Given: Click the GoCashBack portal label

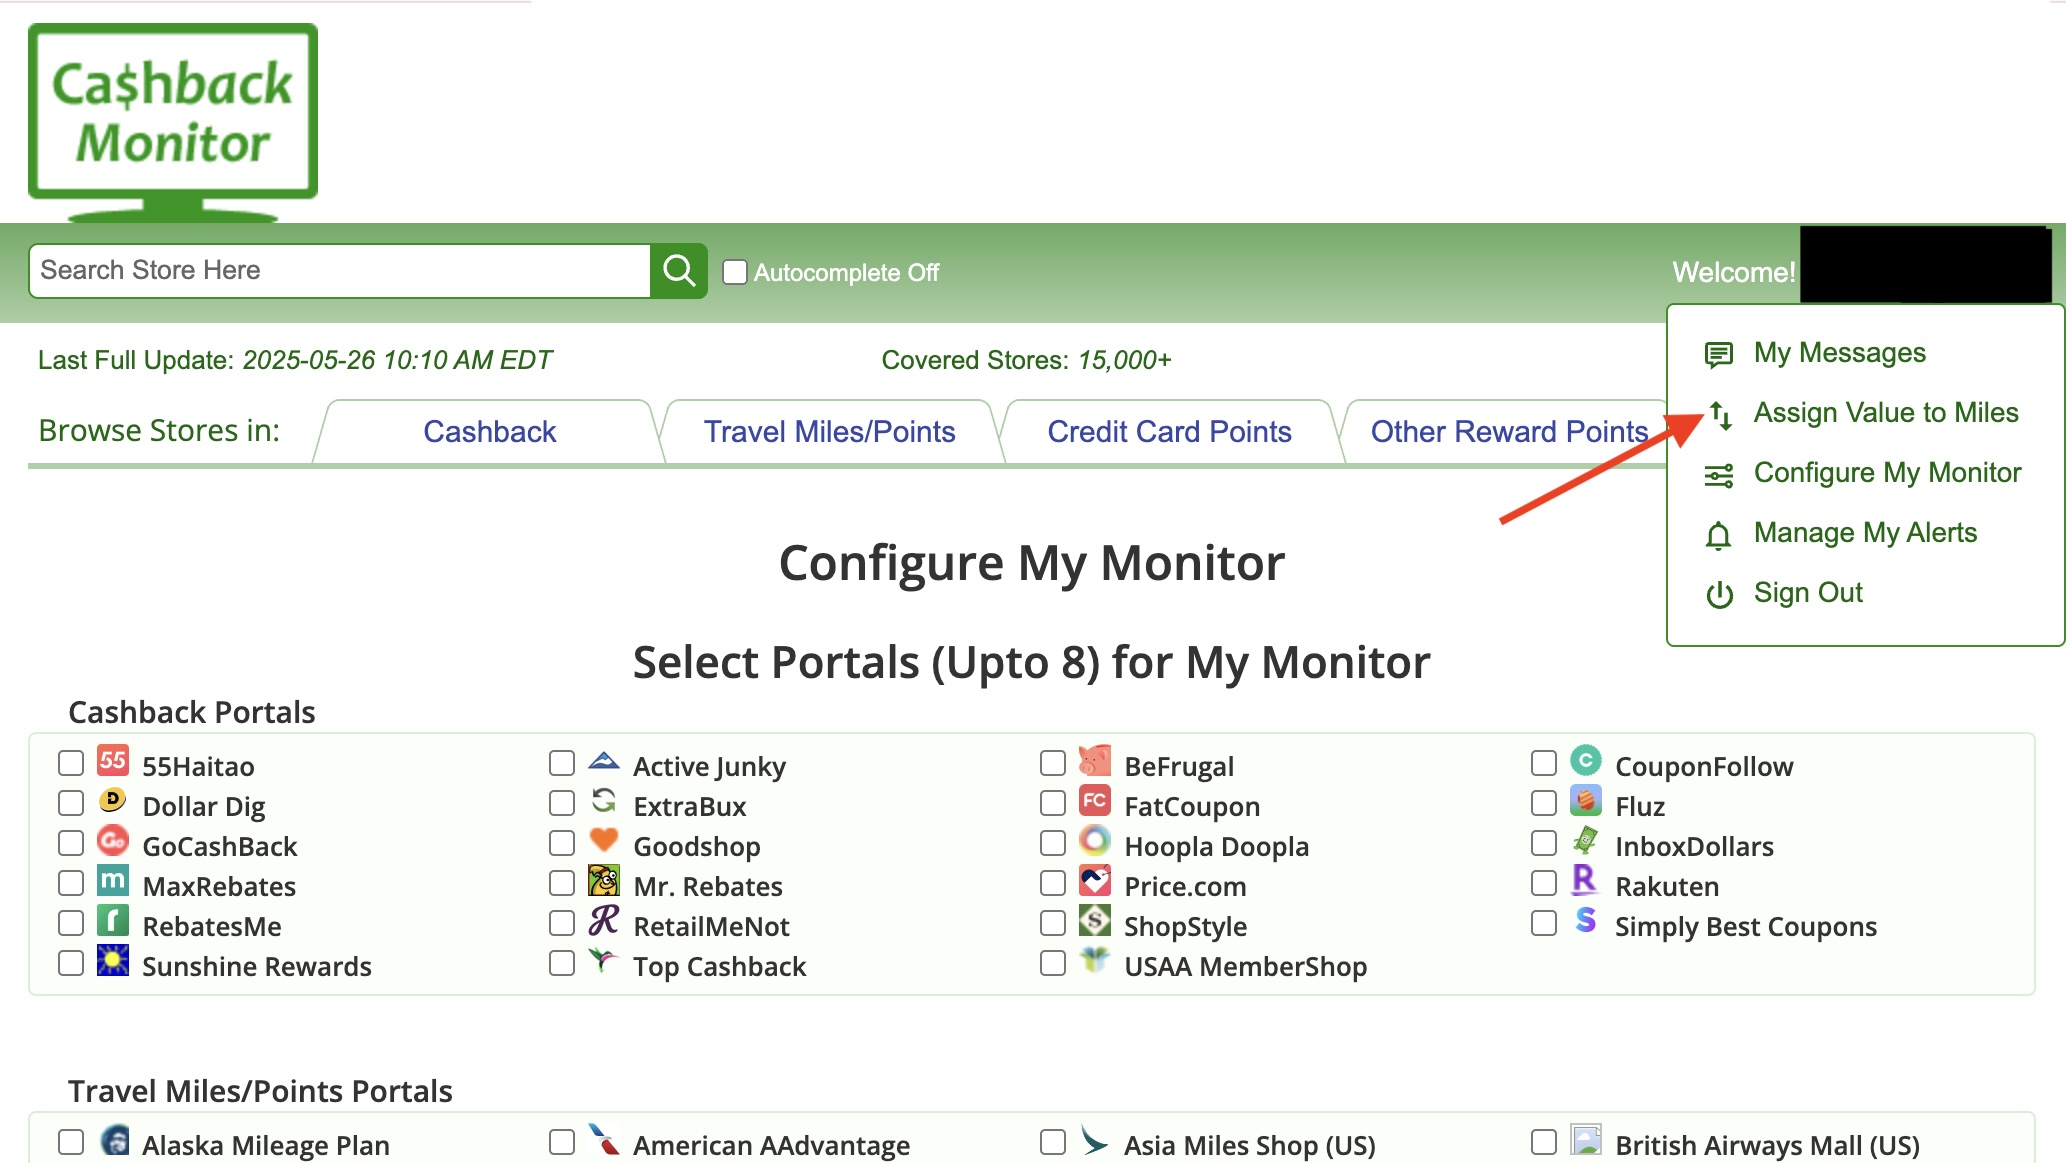Looking at the screenshot, I should (x=220, y=847).
